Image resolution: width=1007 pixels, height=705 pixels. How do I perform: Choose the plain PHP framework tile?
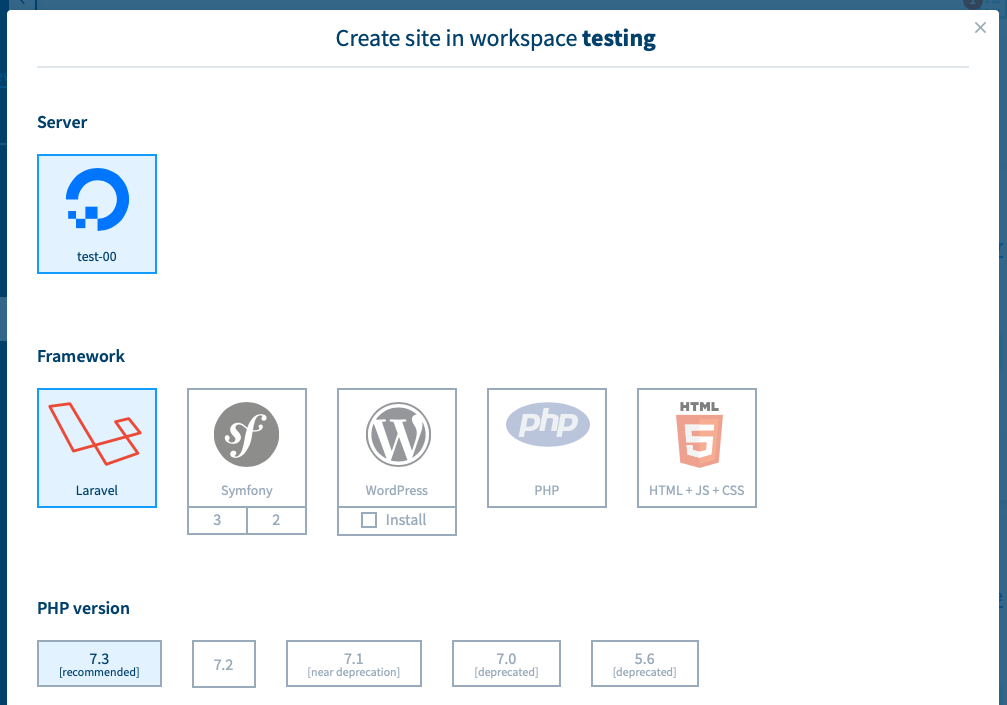pos(547,448)
